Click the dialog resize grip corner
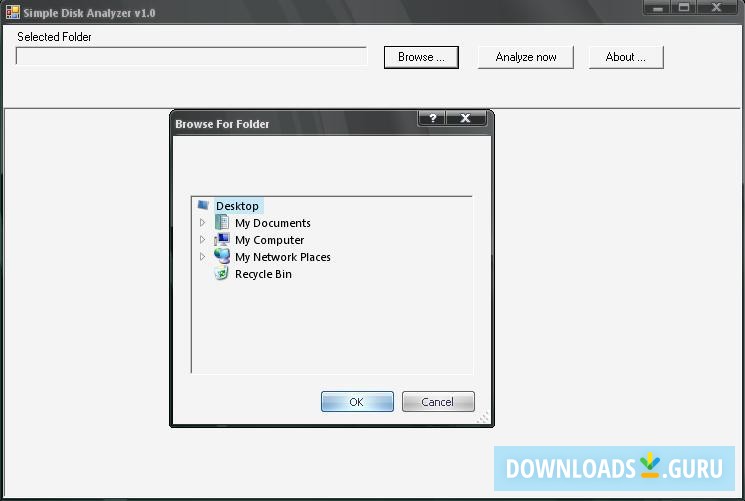This screenshot has height=501, width=745. (482, 418)
